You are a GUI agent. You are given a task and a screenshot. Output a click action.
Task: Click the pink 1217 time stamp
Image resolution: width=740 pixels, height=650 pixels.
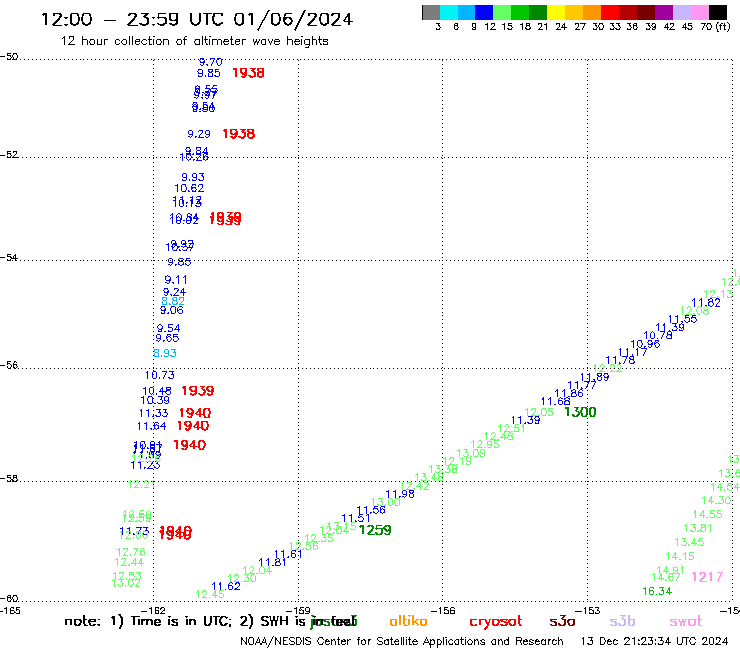pyautogui.click(x=707, y=577)
